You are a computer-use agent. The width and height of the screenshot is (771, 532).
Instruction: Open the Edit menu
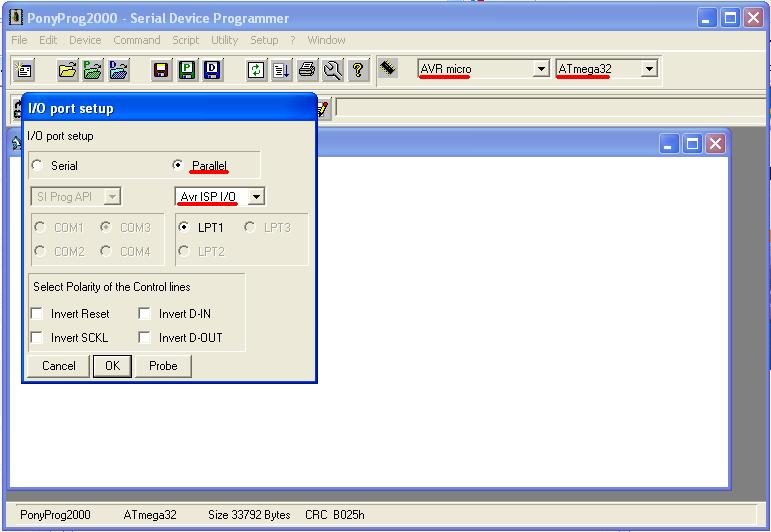click(48, 40)
